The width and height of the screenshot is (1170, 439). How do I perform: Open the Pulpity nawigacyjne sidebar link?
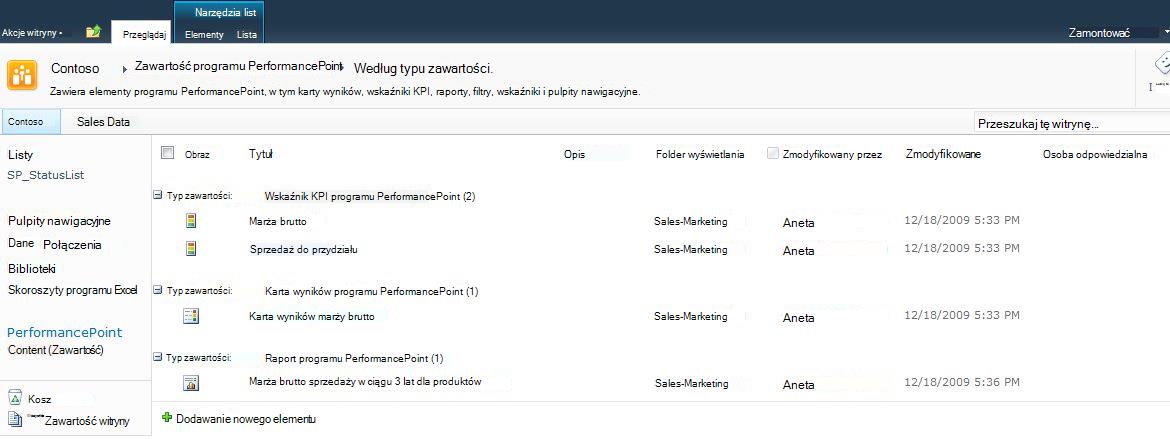(x=60, y=221)
